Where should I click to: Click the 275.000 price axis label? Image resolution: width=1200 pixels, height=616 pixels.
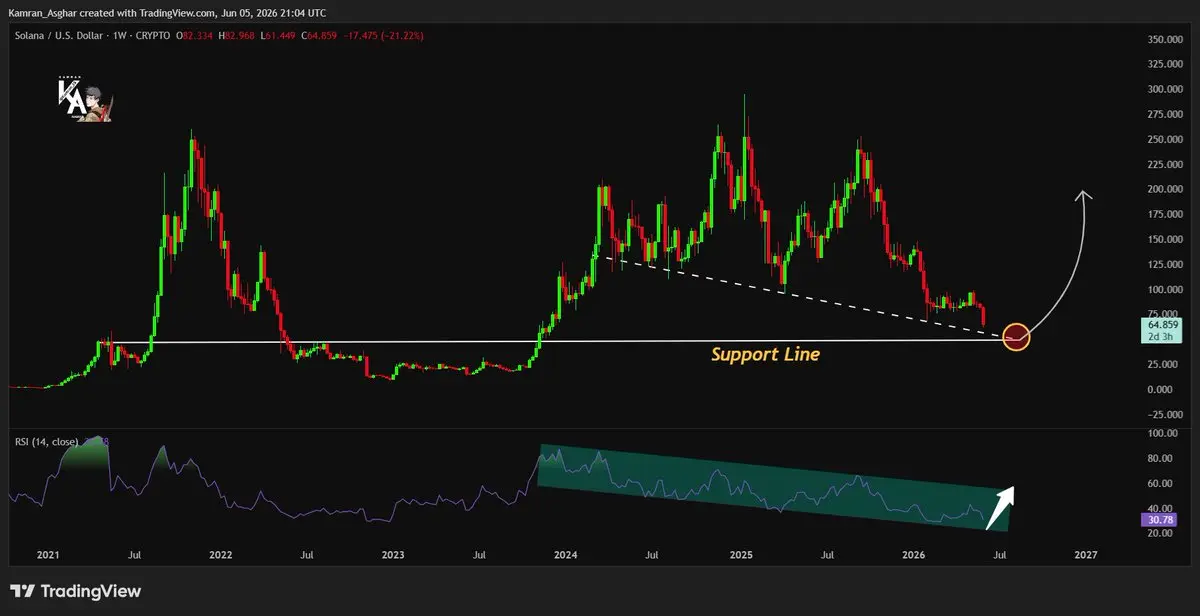1164,115
